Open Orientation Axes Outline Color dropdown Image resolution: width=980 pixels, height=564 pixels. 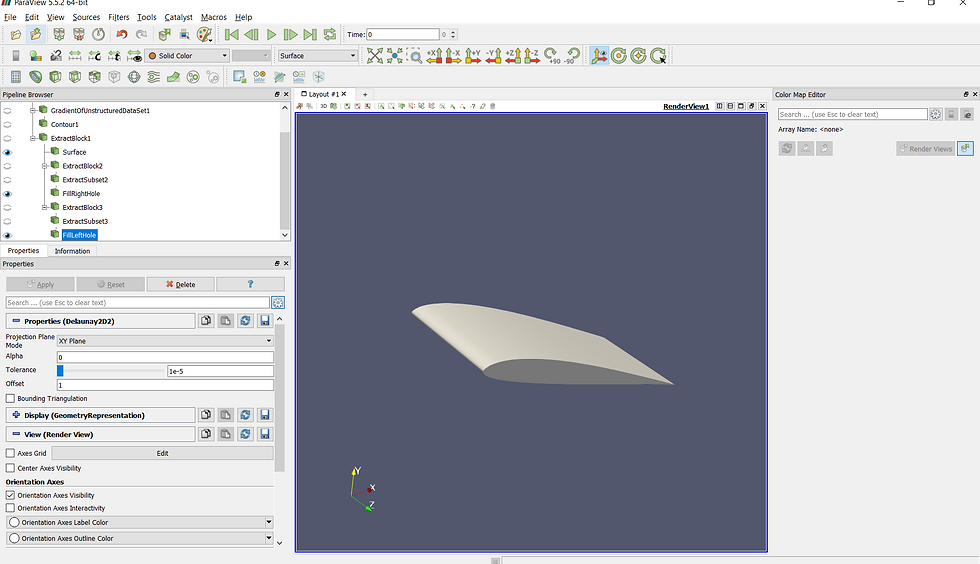coord(140,538)
